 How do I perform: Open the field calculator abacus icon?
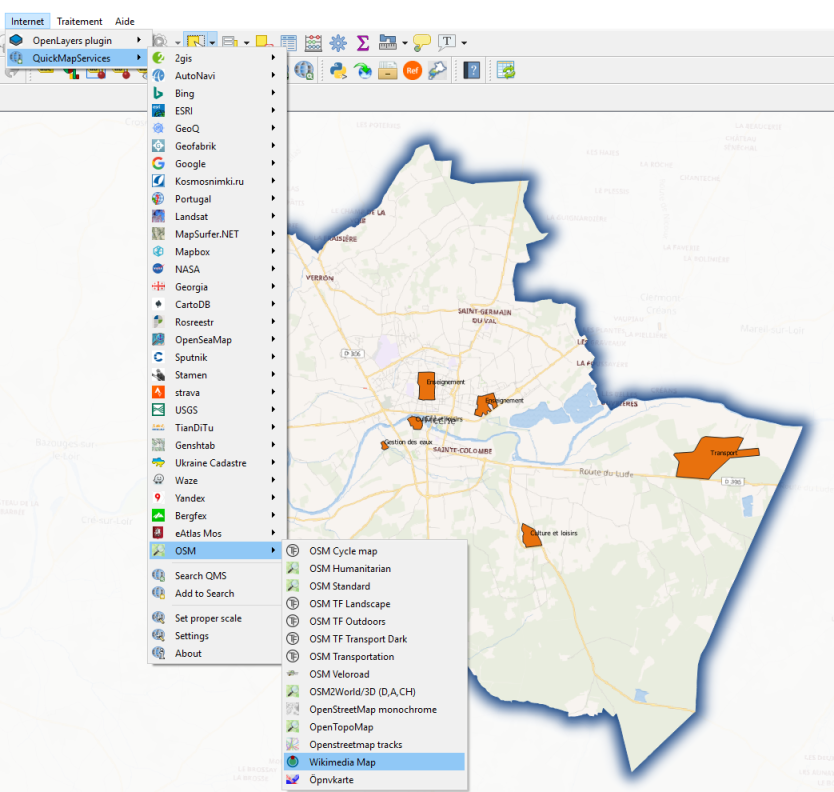pyautogui.click(x=313, y=42)
